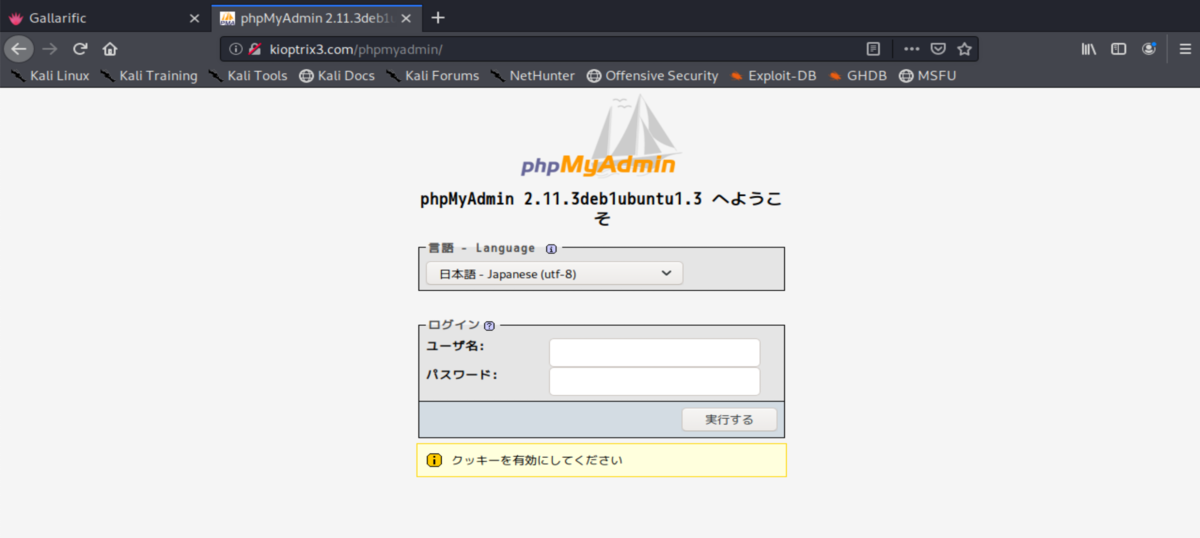The height and width of the screenshot is (538, 1200).
Task: Open page actions three-dot menu
Action: [x=911, y=48]
